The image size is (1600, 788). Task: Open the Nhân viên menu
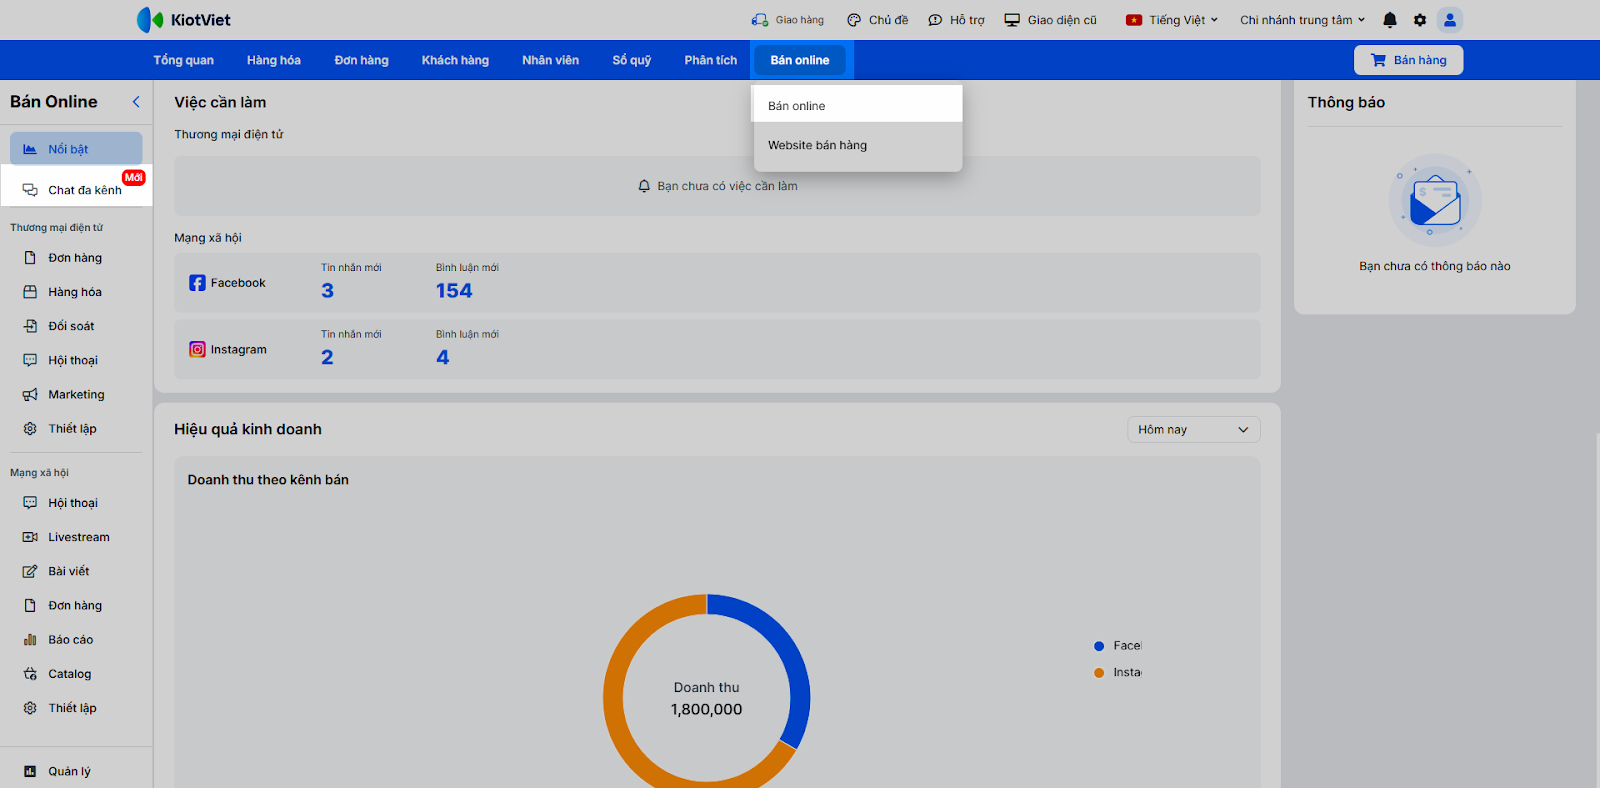click(x=550, y=60)
